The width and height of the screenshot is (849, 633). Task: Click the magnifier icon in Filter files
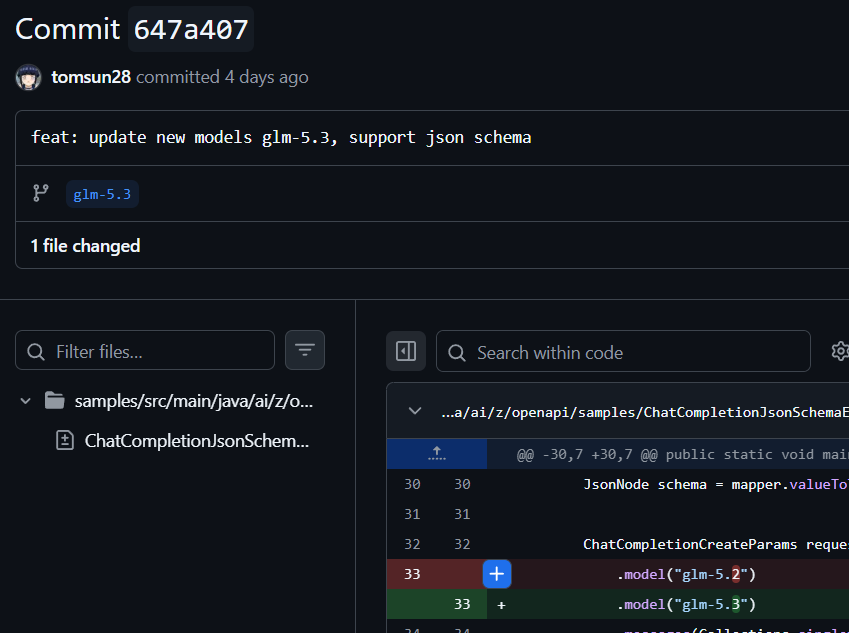(36, 352)
